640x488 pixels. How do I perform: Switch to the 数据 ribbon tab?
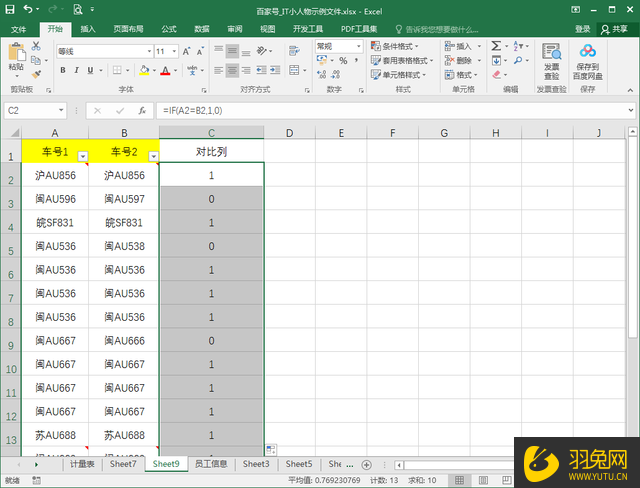point(202,29)
